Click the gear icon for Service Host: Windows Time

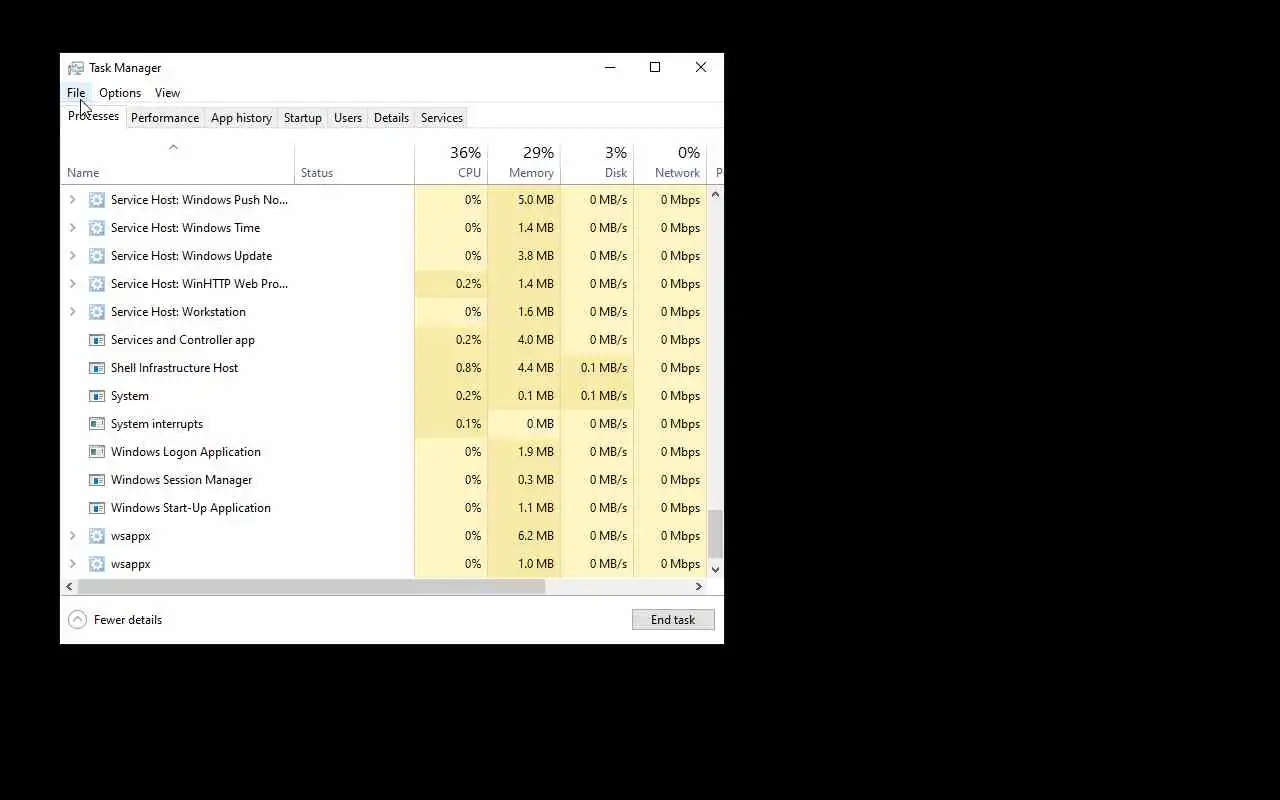coord(97,228)
